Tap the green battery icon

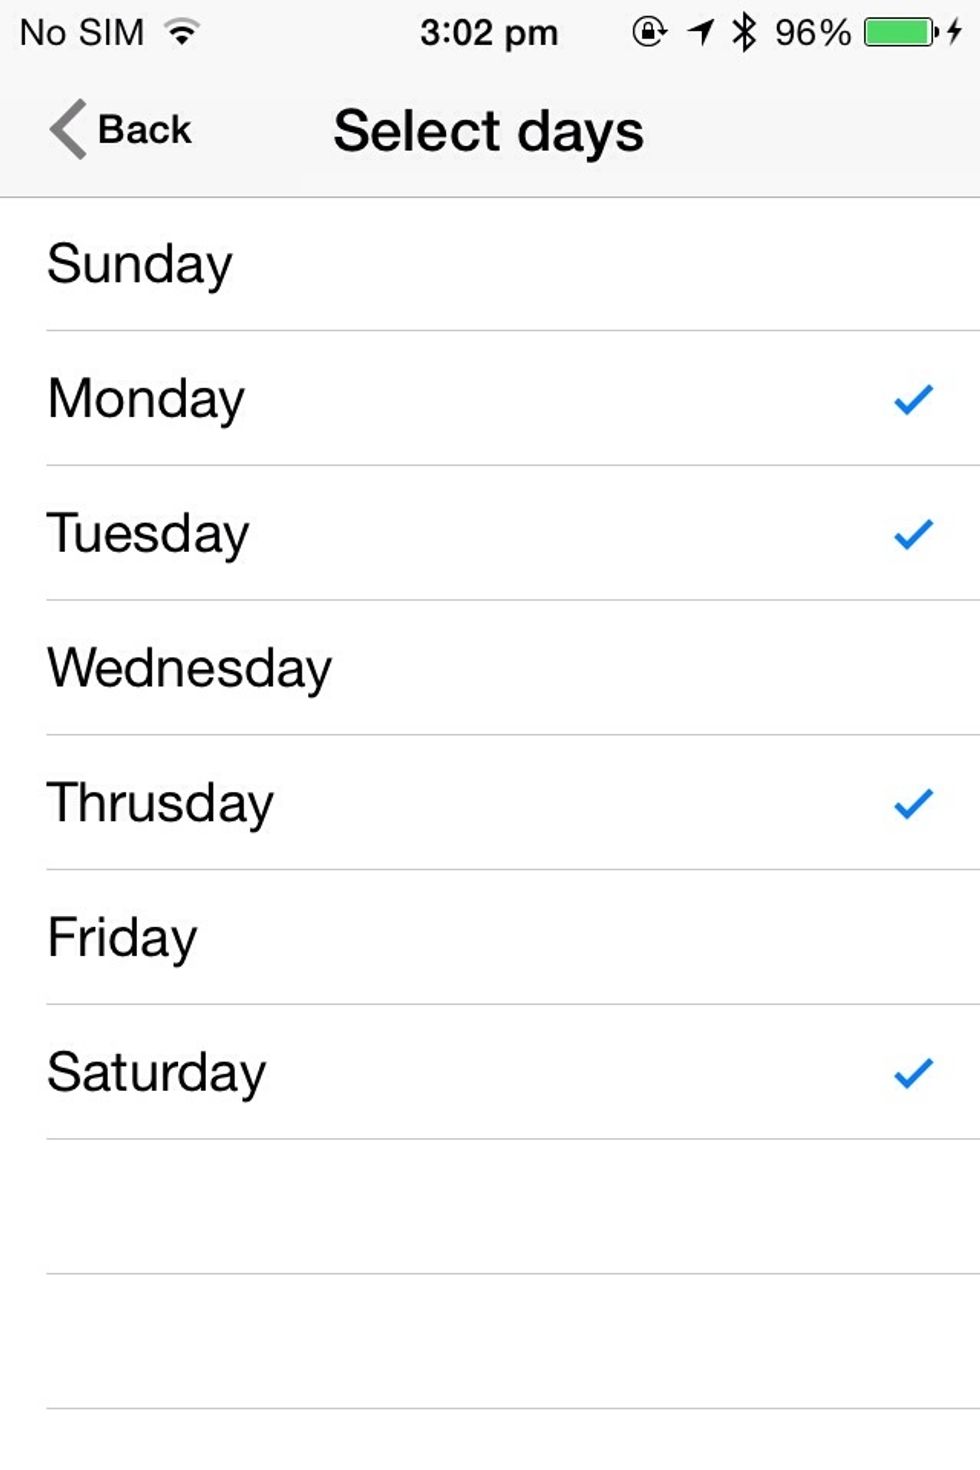pyautogui.click(x=900, y=33)
